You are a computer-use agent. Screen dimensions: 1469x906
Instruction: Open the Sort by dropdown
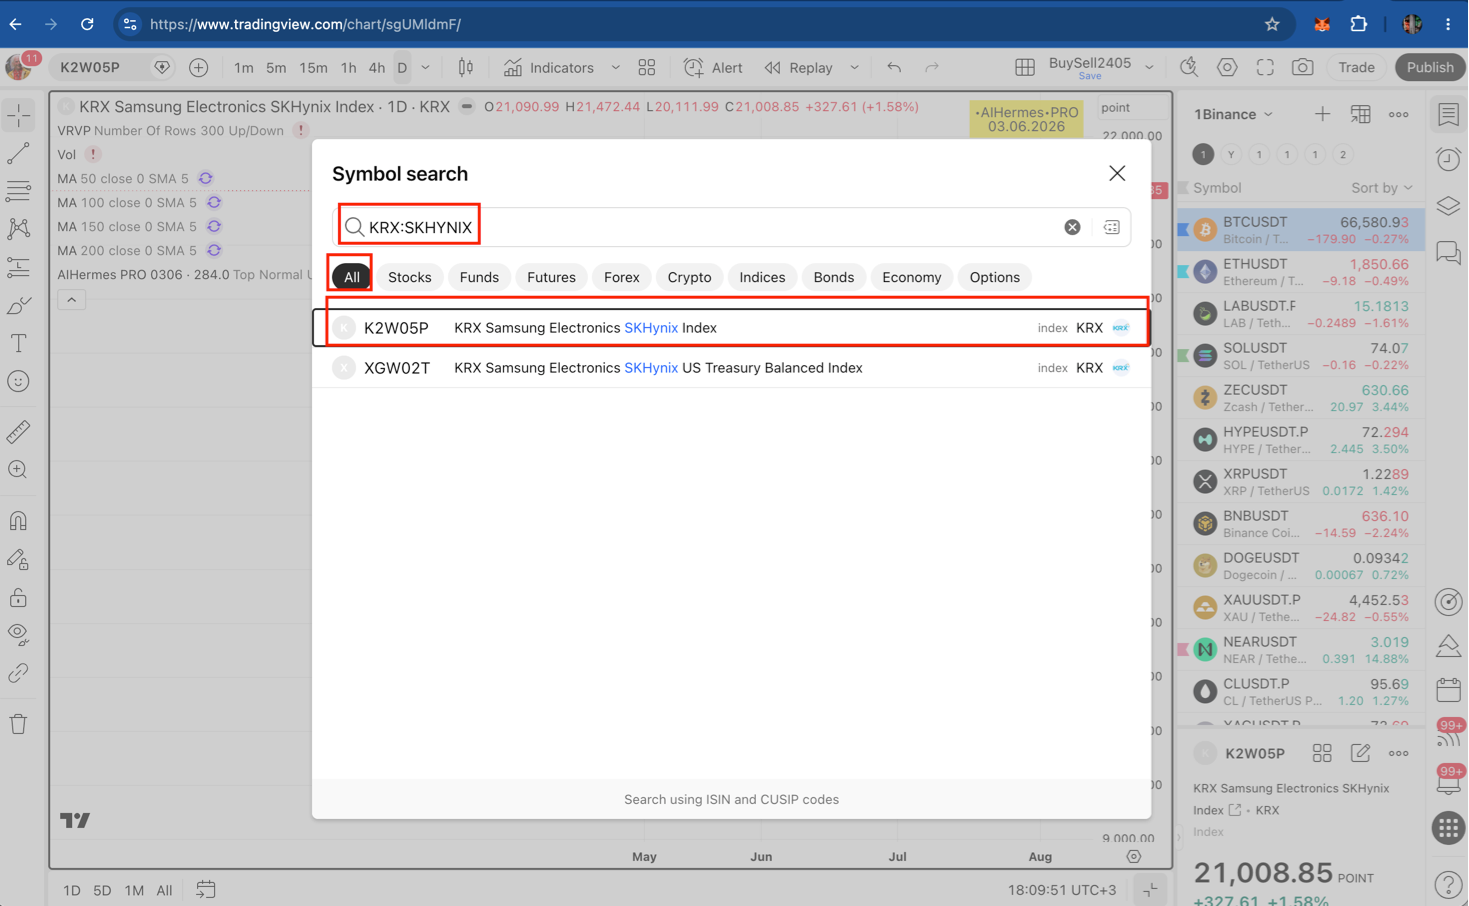click(1382, 188)
